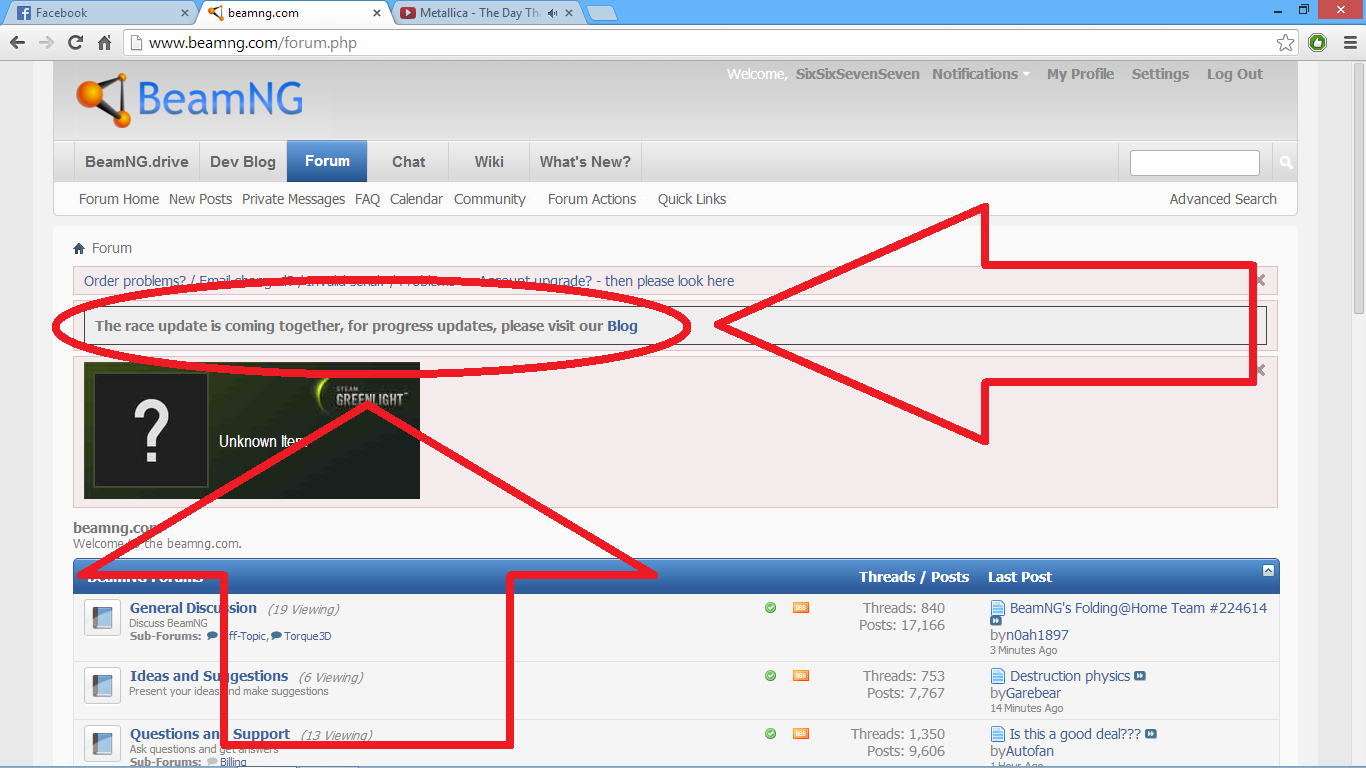1366x768 pixels.
Task: Open the FAQ link
Action: tap(367, 199)
